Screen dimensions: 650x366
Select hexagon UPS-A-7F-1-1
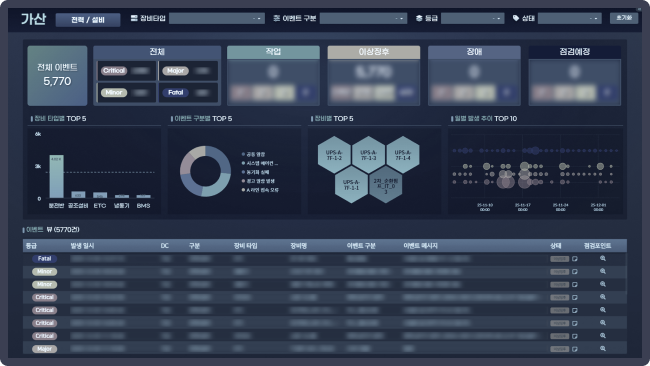tap(351, 185)
